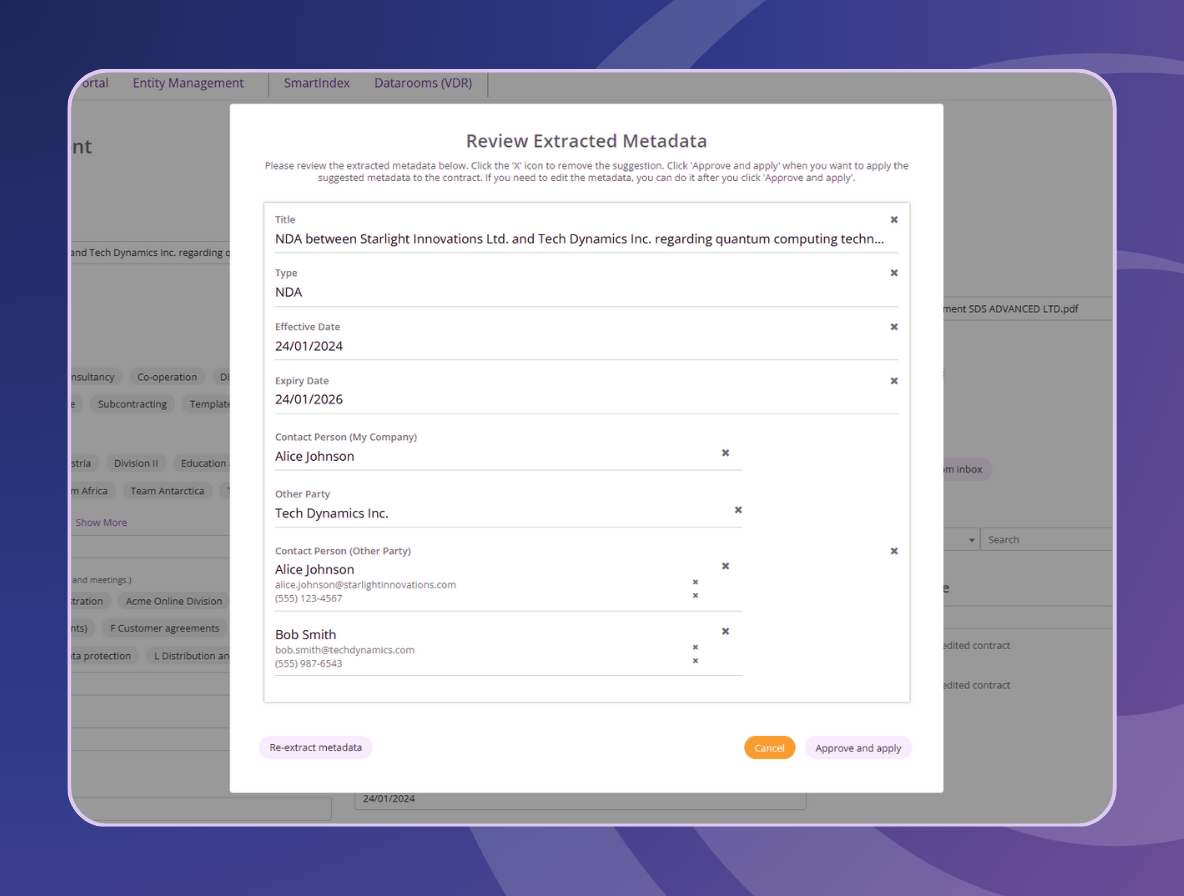Open the Entity Management tab

tap(188, 83)
